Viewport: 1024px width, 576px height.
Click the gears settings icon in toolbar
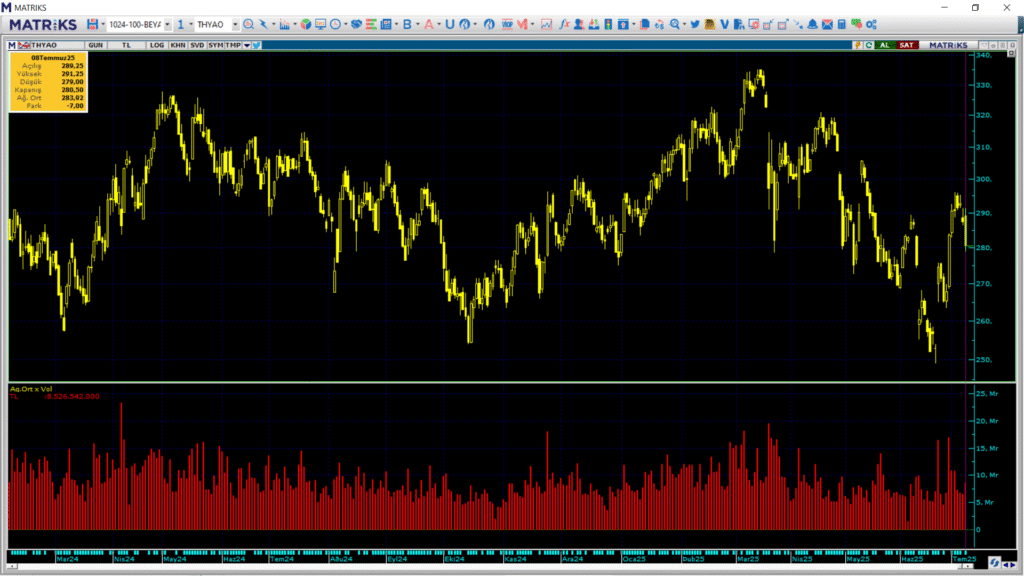(x=871, y=24)
